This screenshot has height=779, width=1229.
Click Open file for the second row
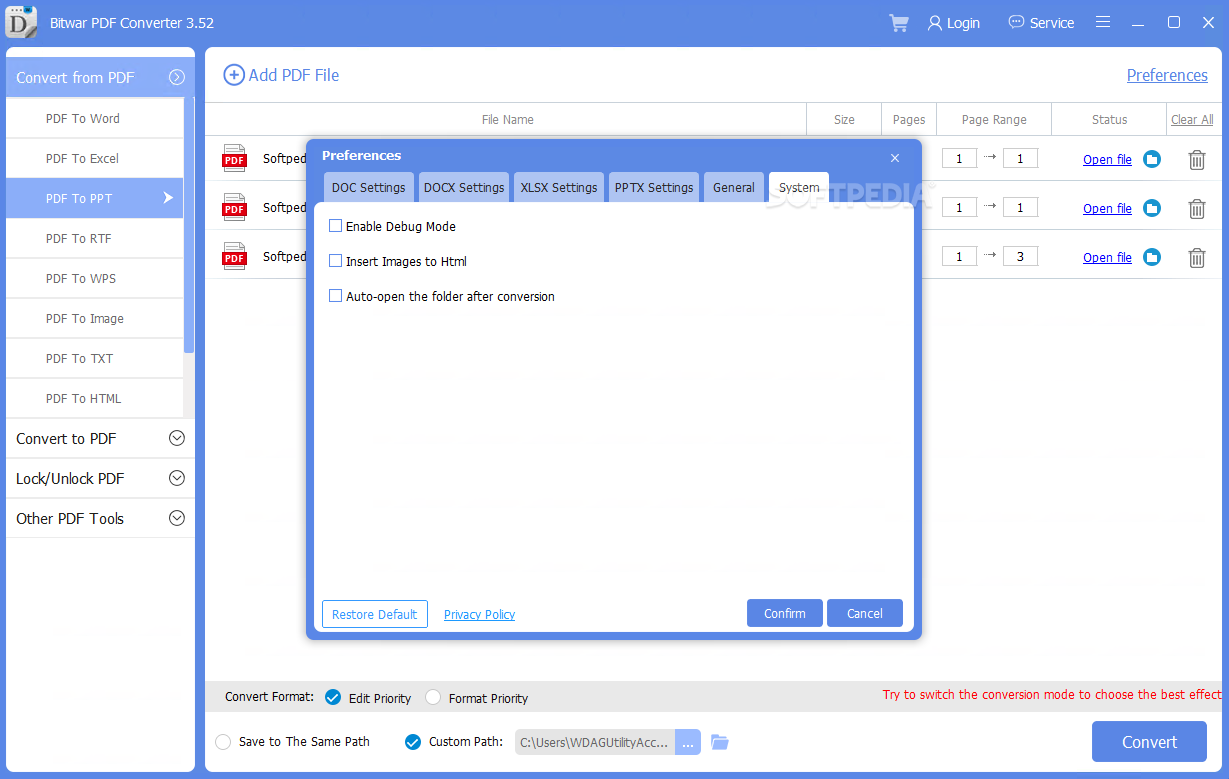[1107, 208]
